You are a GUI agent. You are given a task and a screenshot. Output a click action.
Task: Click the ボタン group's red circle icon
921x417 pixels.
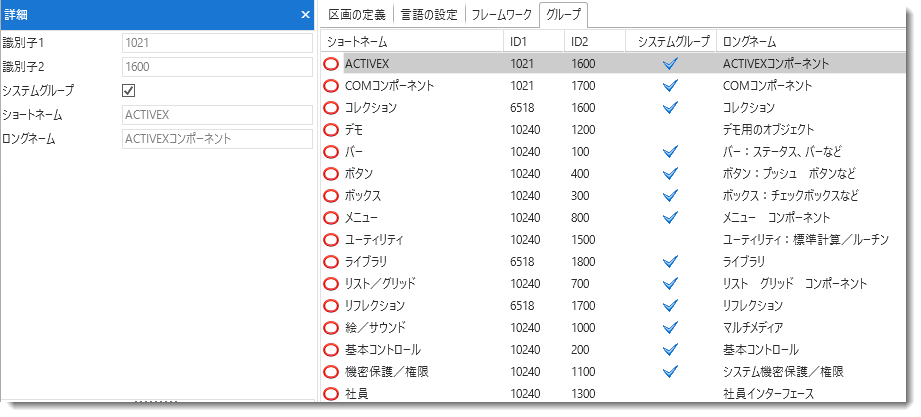pyautogui.click(x=331, y=173)
